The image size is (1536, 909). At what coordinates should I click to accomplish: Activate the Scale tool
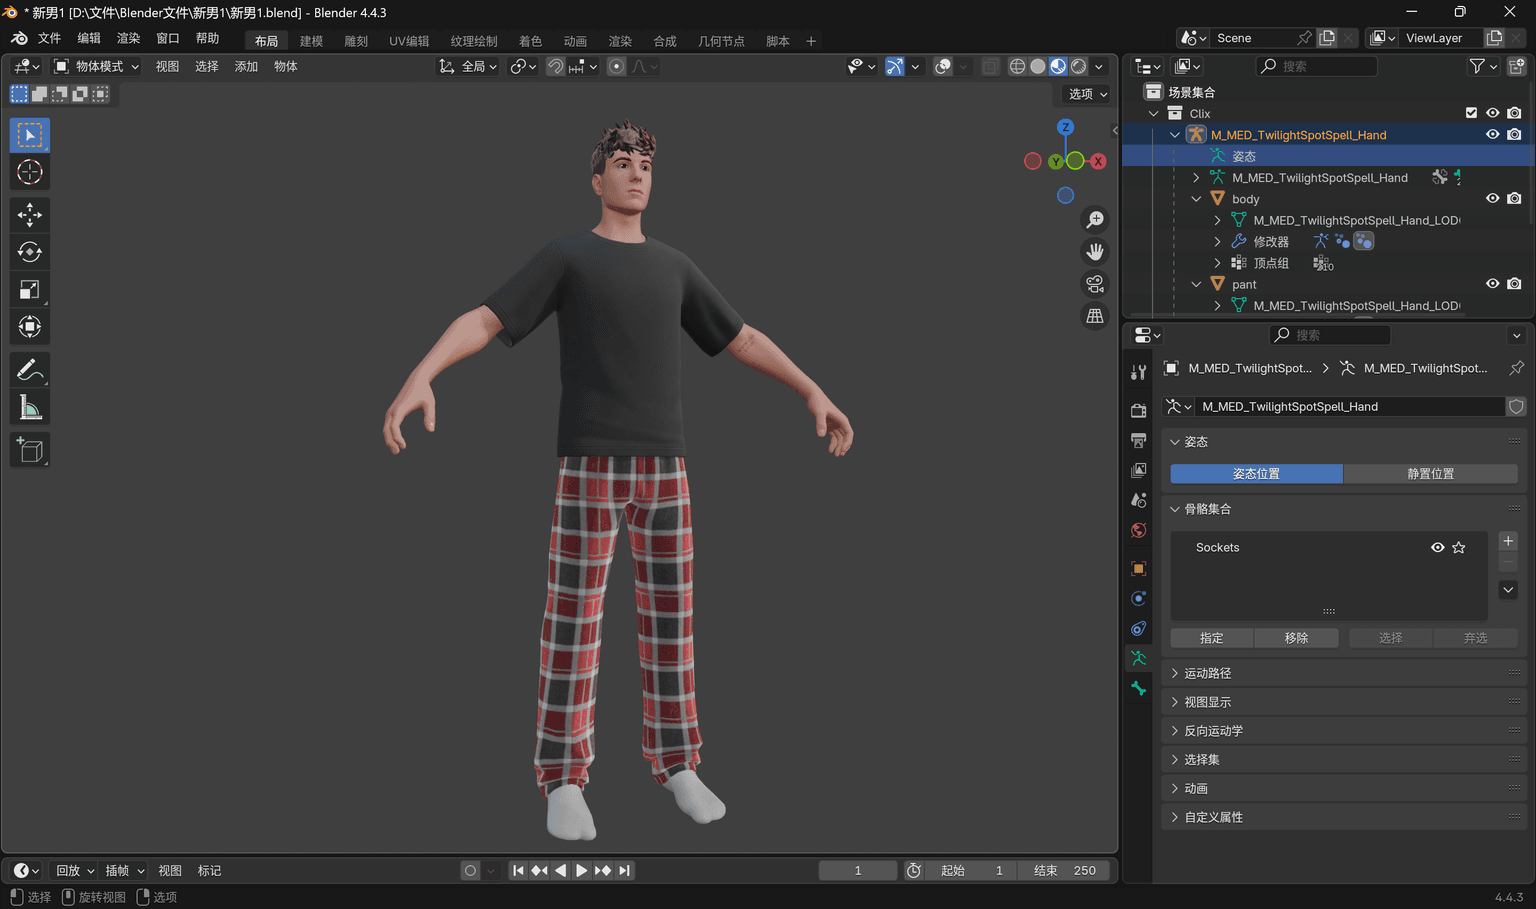point(30,290)
